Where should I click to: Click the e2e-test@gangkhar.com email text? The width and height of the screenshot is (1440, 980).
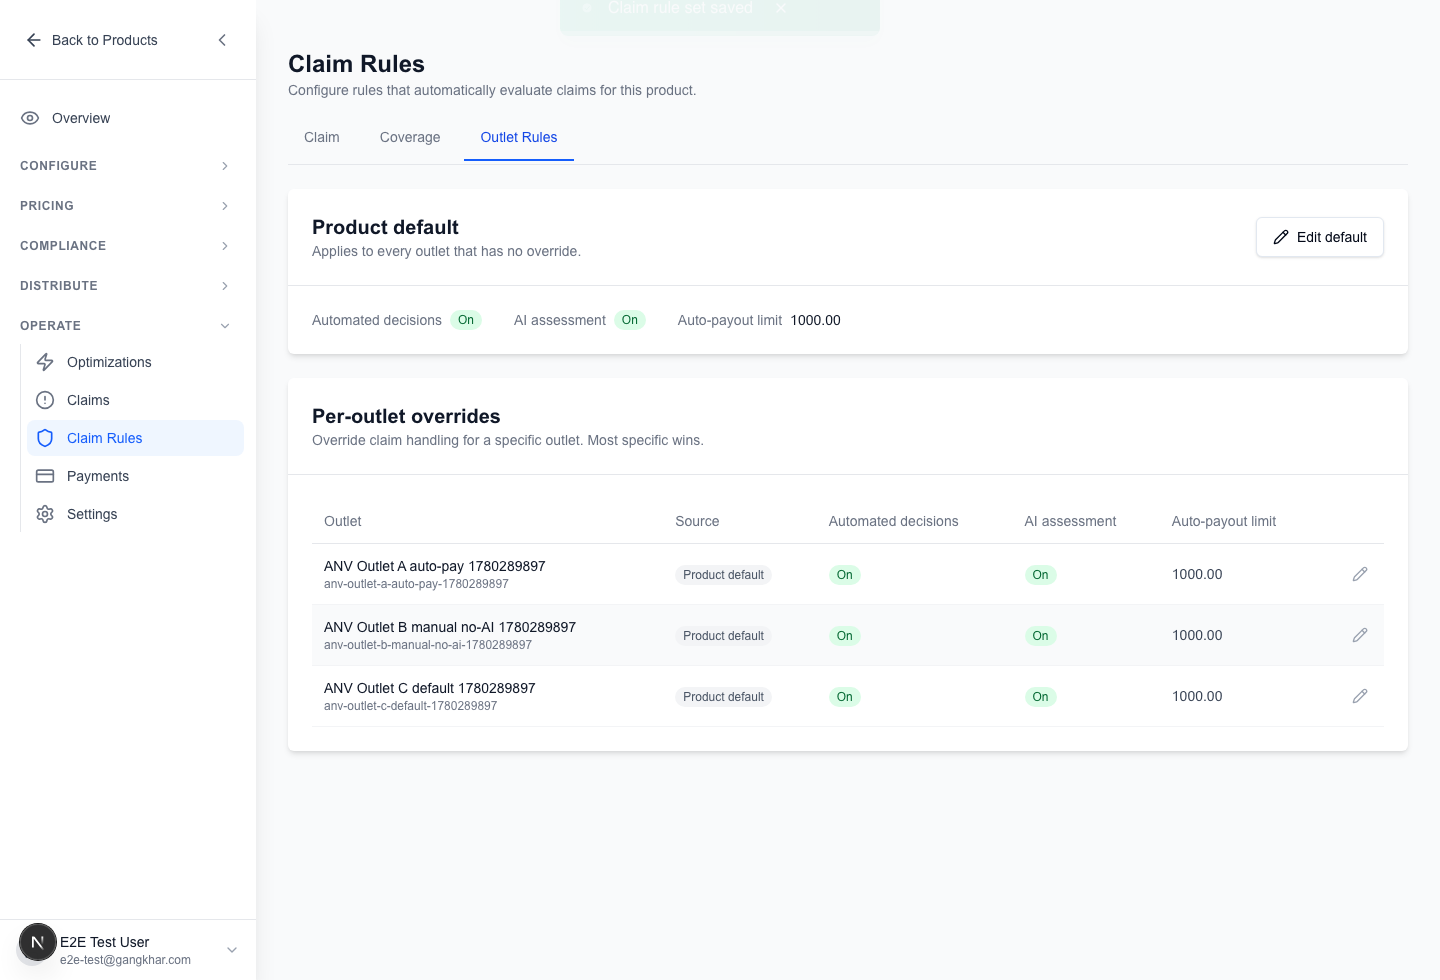point(125,960)
